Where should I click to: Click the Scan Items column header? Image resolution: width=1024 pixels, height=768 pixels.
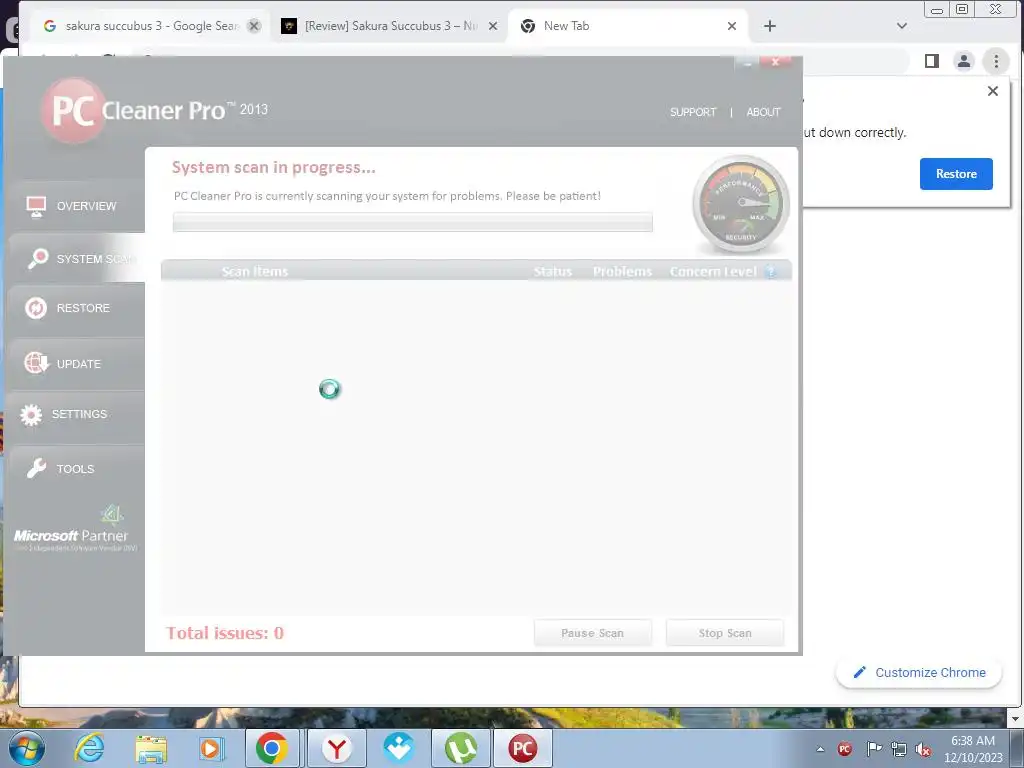(x=255, y=272)
